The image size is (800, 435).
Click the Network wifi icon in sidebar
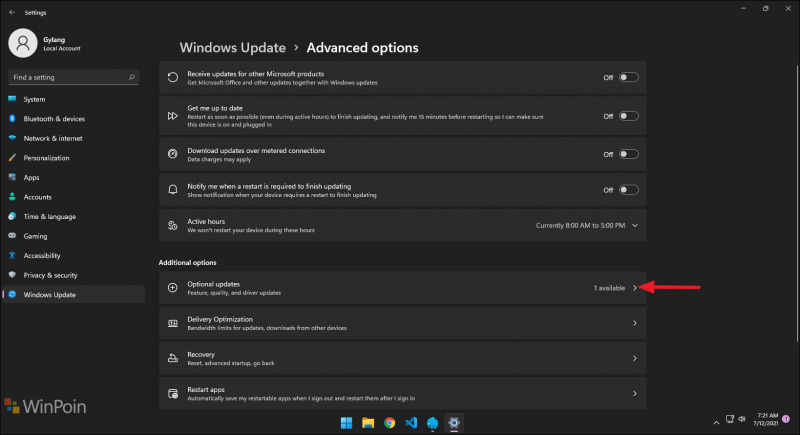coord(12,138)
